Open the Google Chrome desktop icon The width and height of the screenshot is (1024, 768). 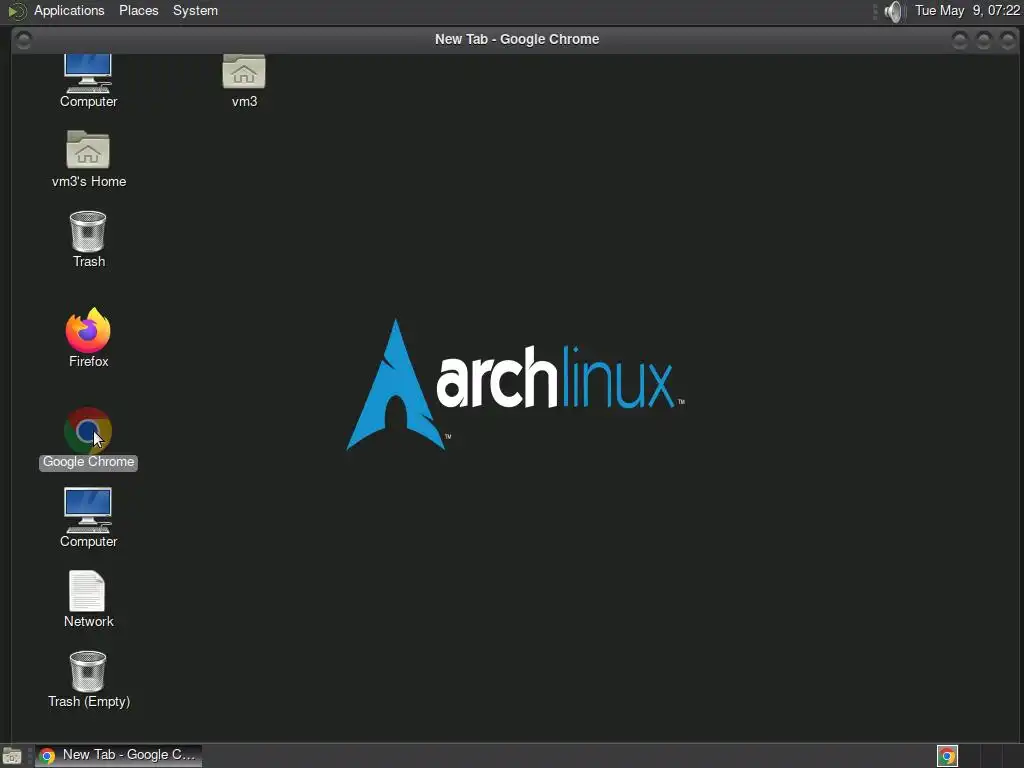(x=88, y=430)
